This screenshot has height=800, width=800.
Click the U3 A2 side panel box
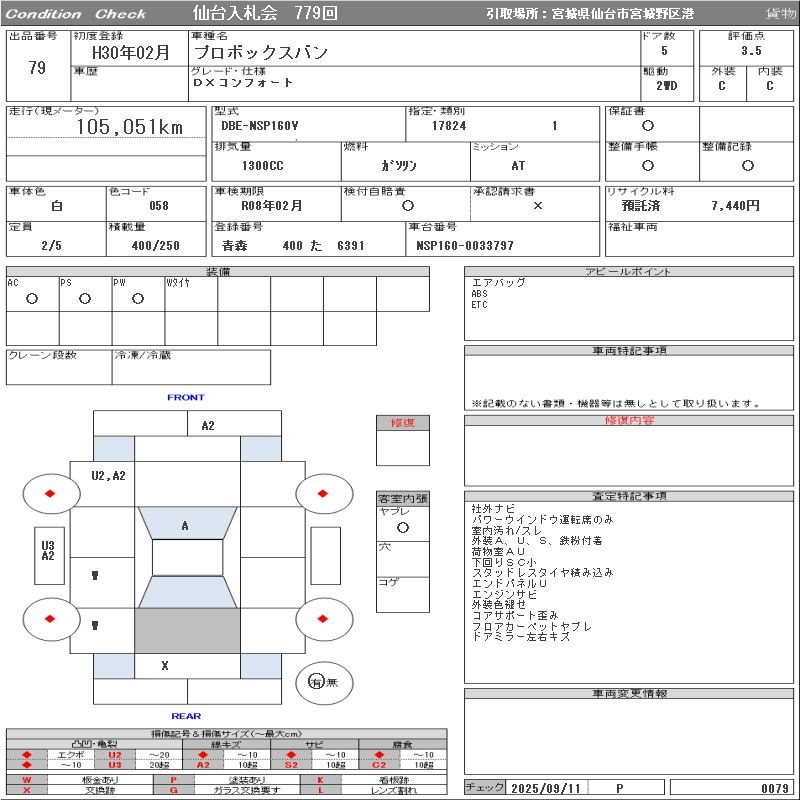pos(49,556)
